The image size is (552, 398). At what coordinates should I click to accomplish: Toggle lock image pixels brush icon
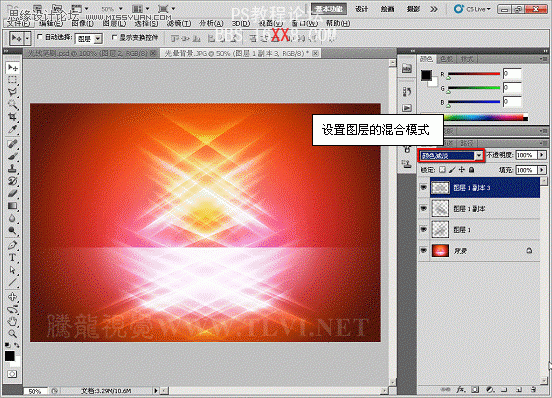tap(452, 170)
